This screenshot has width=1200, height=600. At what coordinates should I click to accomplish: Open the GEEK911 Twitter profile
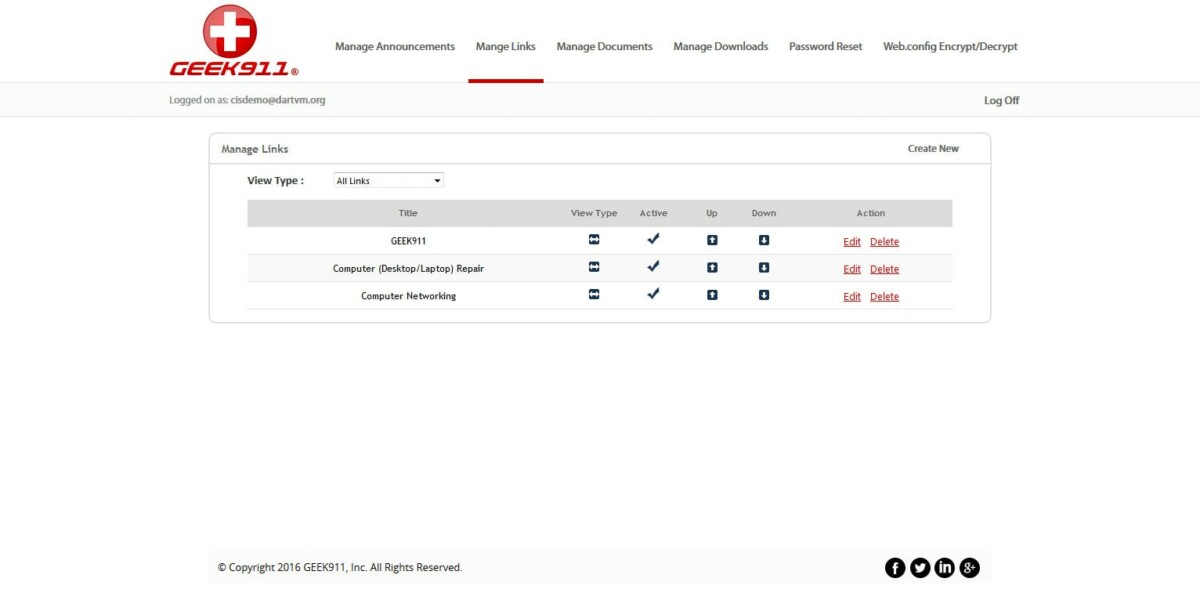920,567
